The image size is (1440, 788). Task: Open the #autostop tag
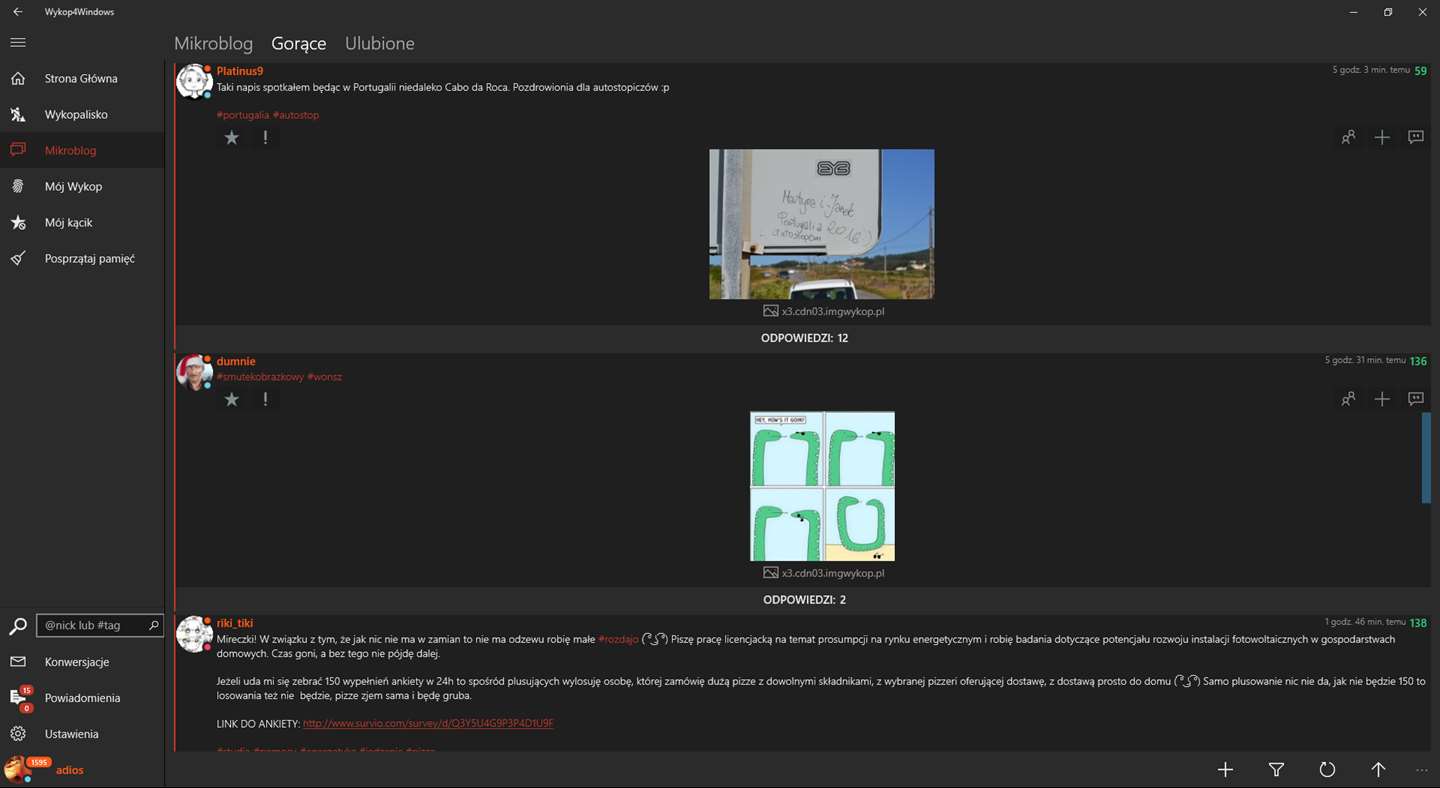pos(296,115)
